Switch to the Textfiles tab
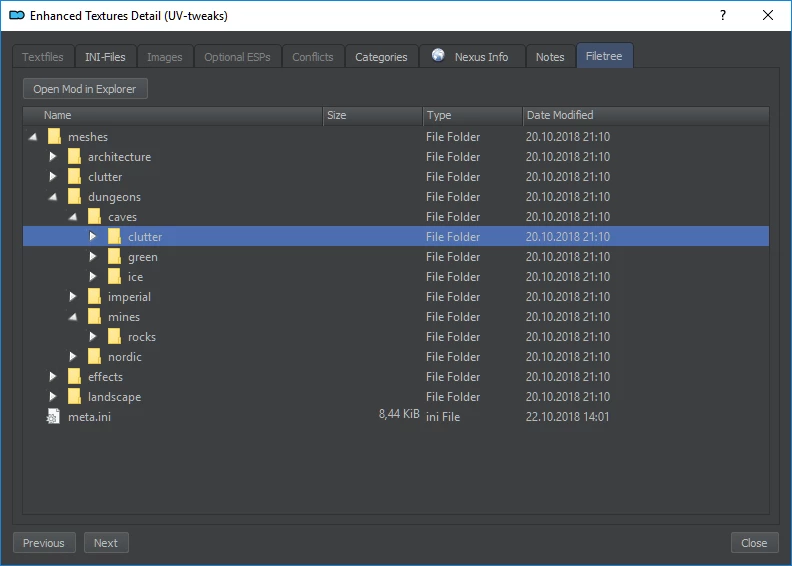Screen dimensions: 792x566 (x=43, y=57)
